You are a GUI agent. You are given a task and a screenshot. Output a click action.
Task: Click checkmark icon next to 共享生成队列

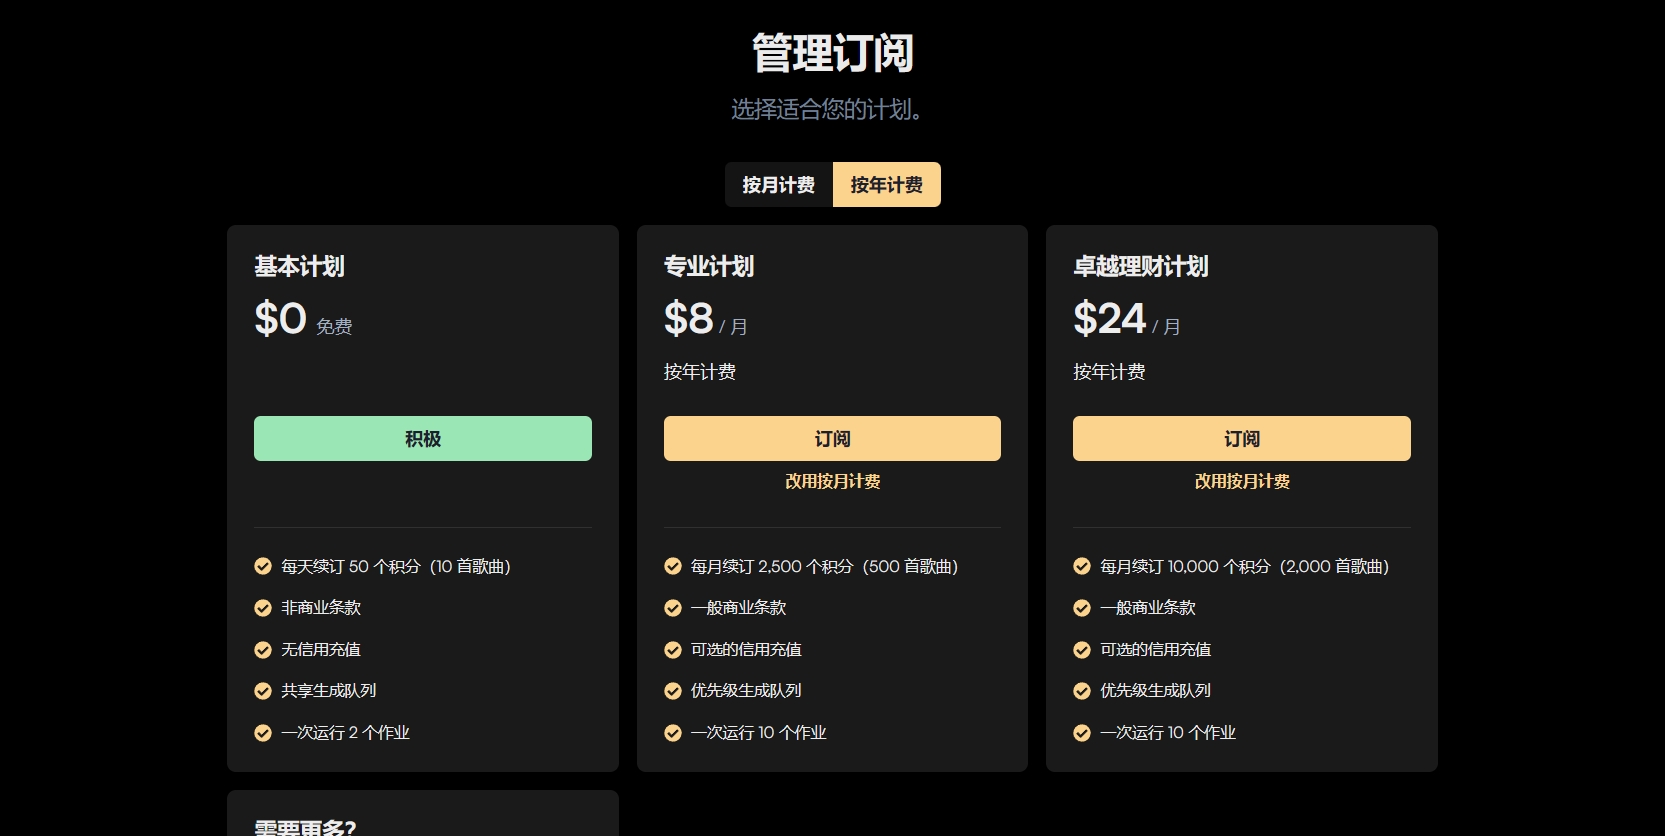(x=263, y=691)
